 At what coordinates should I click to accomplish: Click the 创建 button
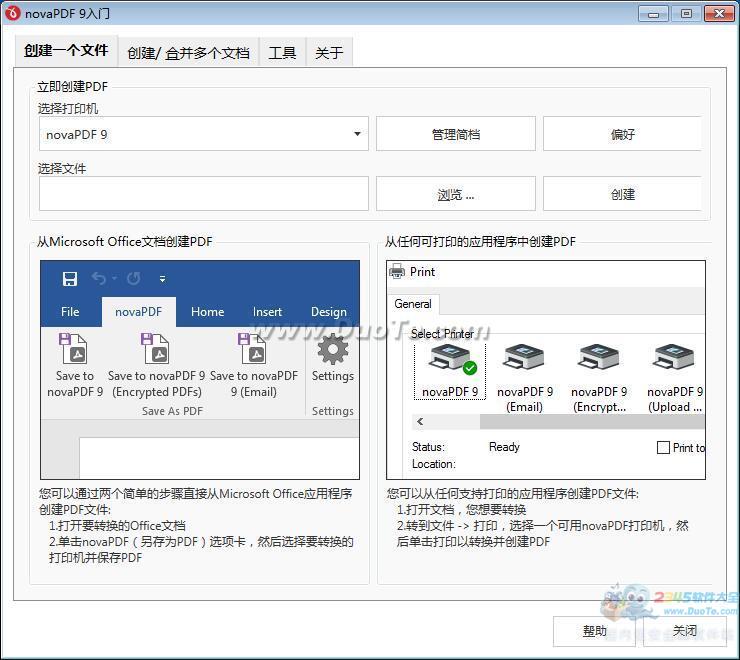(622, 194)
